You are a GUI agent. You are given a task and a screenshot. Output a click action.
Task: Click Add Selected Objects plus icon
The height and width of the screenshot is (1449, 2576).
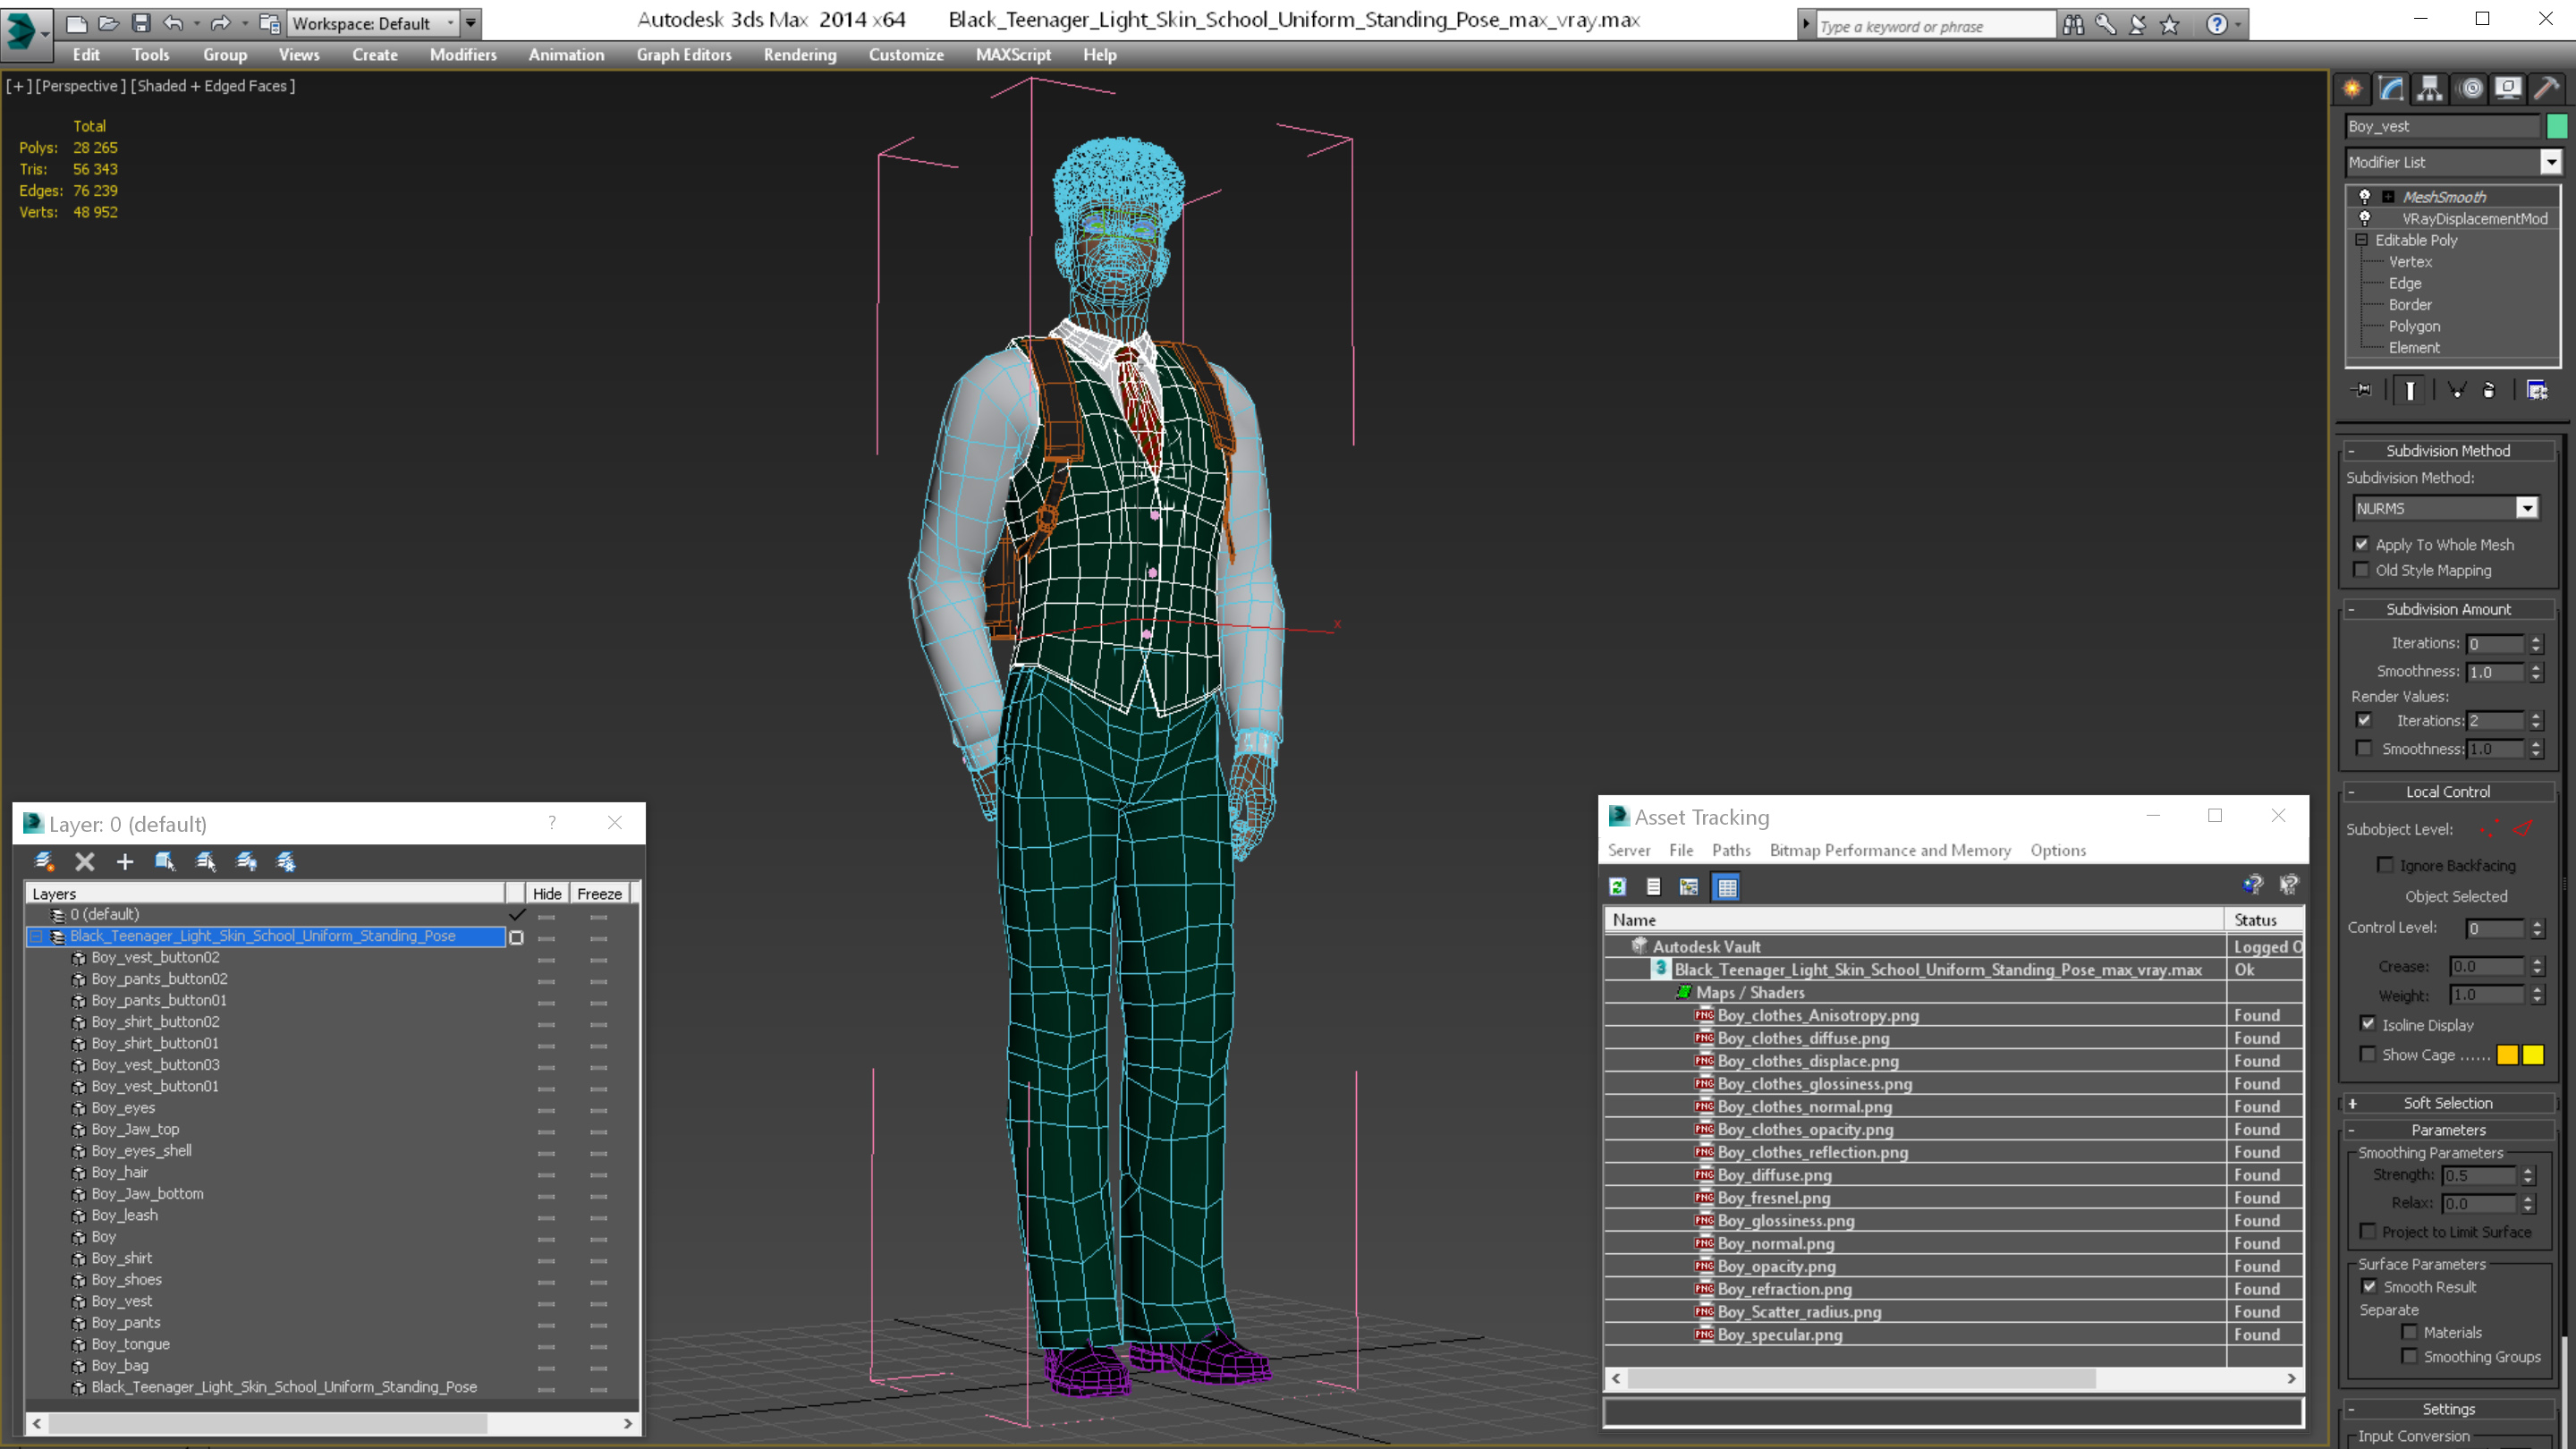pyautogui.click(x=125, y=861)
